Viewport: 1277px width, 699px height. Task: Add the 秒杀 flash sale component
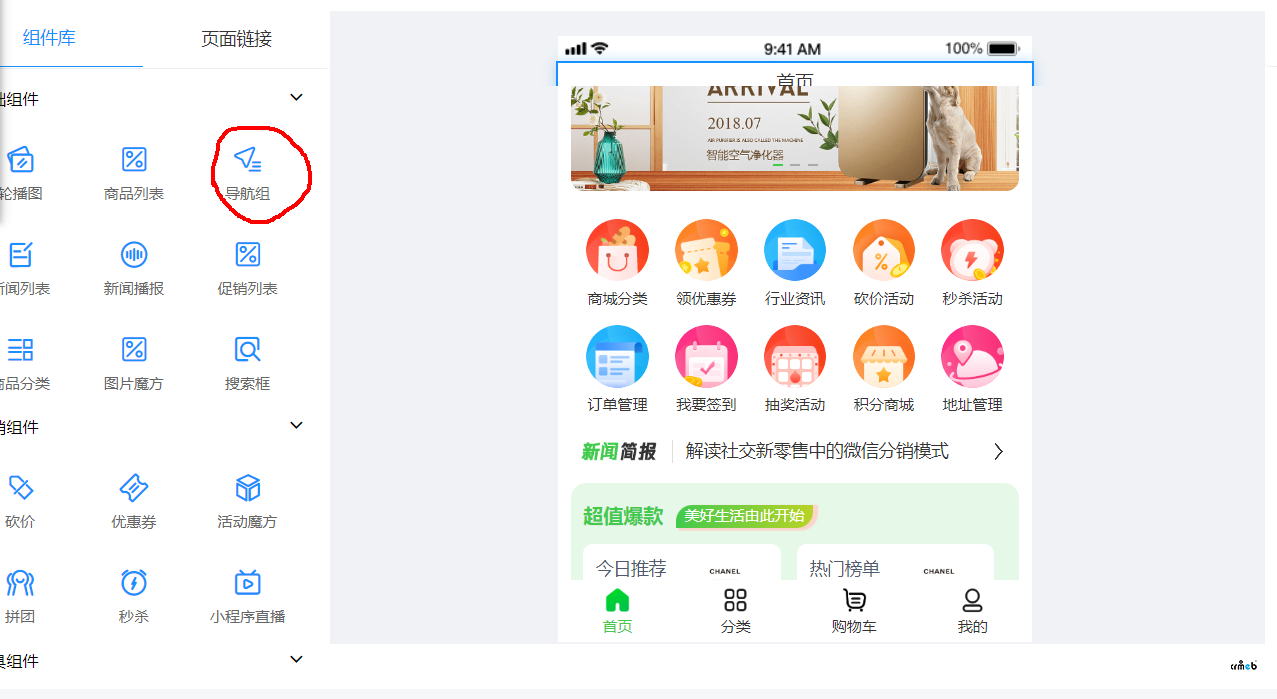(x=134, y=583)
